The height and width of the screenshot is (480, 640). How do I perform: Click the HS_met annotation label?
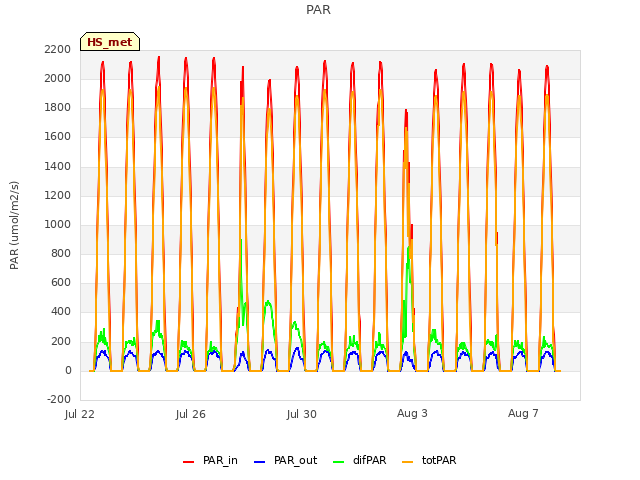click(x=110, y=42)
